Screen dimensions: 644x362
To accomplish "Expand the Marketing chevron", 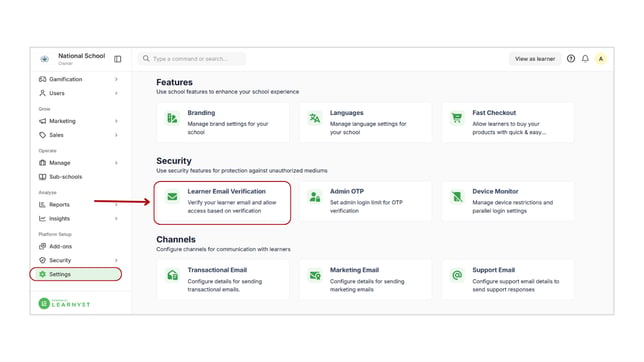I will coord(116,121).
